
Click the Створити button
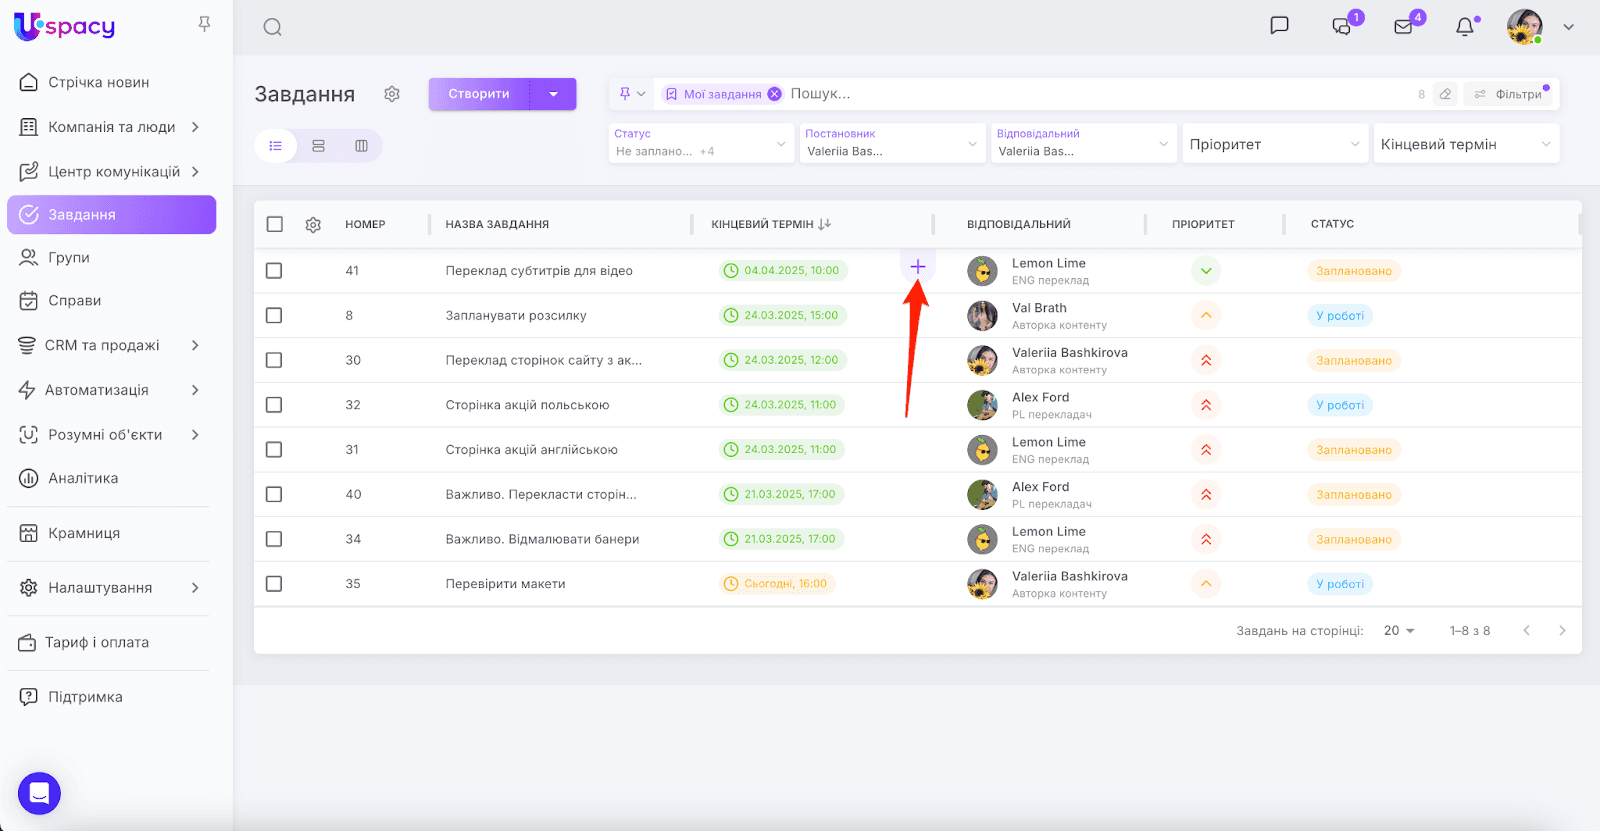[x=479, y=94]
